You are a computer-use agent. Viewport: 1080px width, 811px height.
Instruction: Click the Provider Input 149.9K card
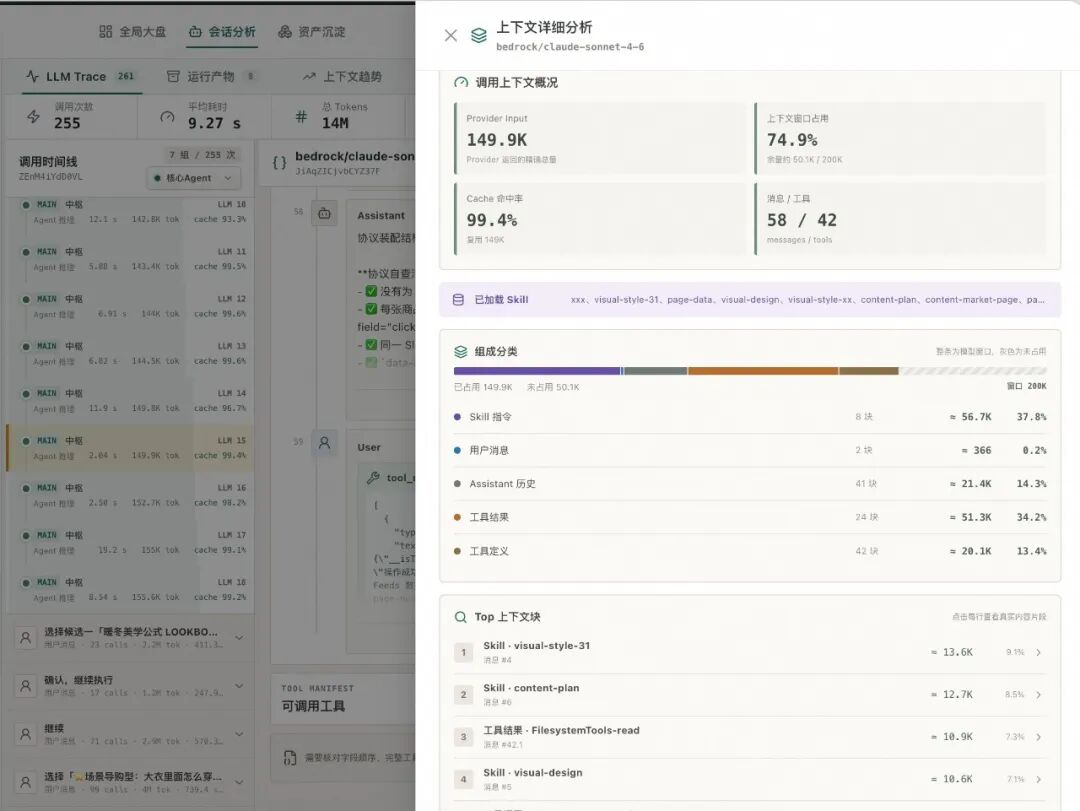(600, 138)
